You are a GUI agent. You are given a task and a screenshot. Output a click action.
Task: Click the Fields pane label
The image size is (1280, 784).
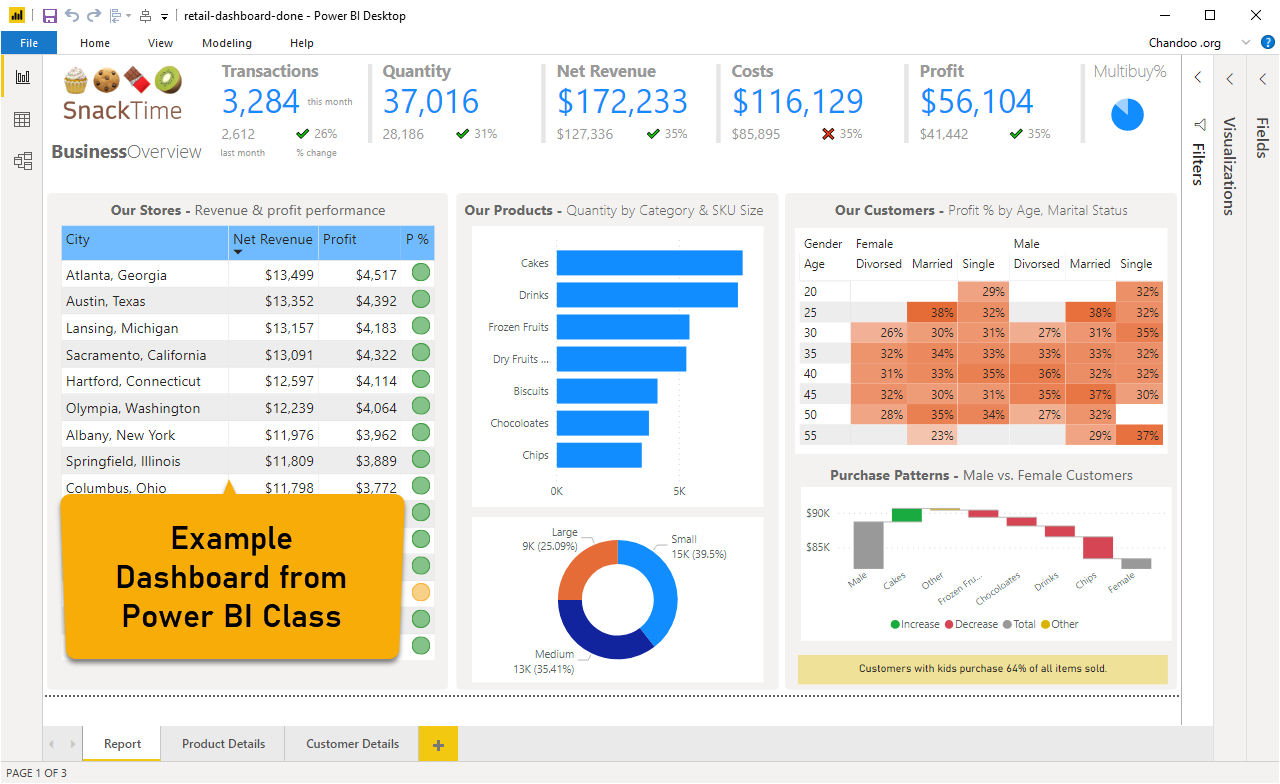(1262, 138)
